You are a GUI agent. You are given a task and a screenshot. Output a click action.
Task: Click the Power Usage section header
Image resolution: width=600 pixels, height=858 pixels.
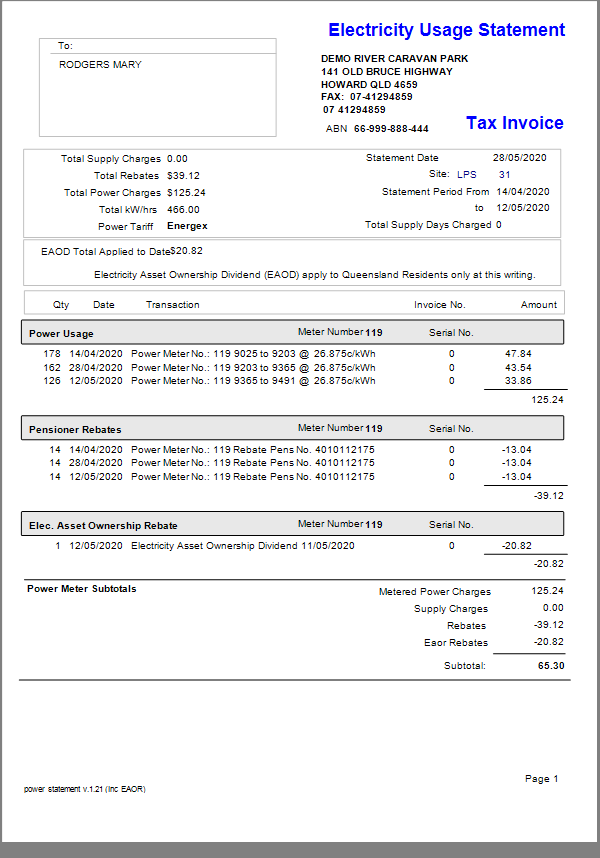[62, 333]
